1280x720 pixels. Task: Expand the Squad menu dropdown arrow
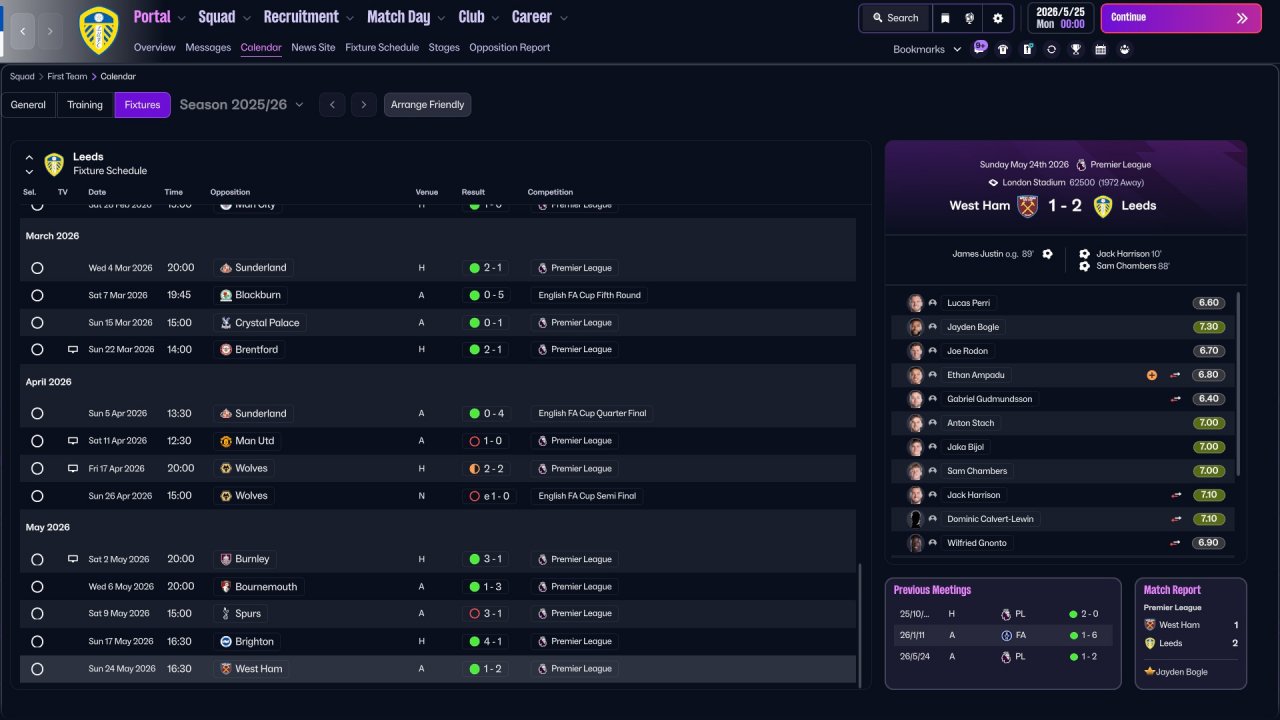(246, 18)
